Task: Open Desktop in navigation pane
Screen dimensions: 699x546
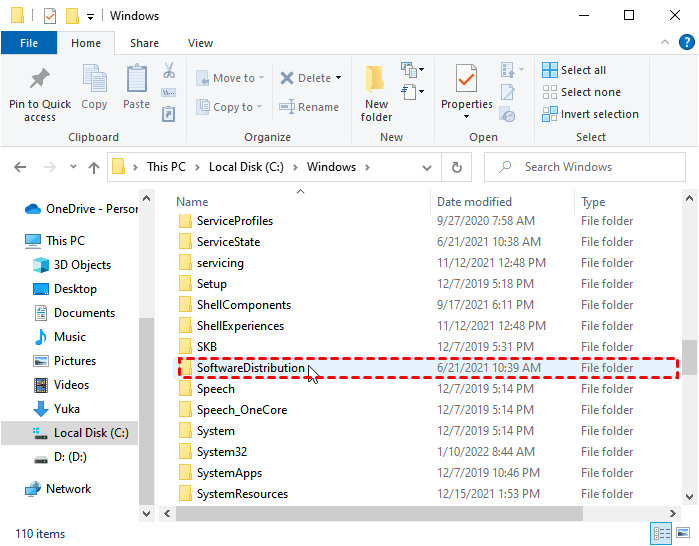Action: click(65, 289)
